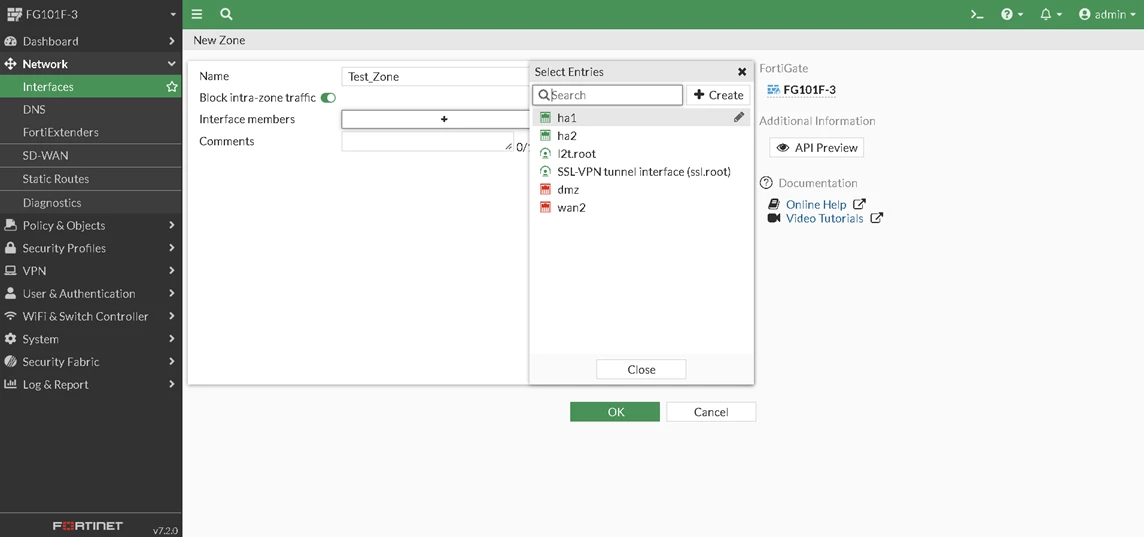This screenshot has height=537, width=1144.
Task: Collapse the Network menu chevron
Action: tap(171, 64)
